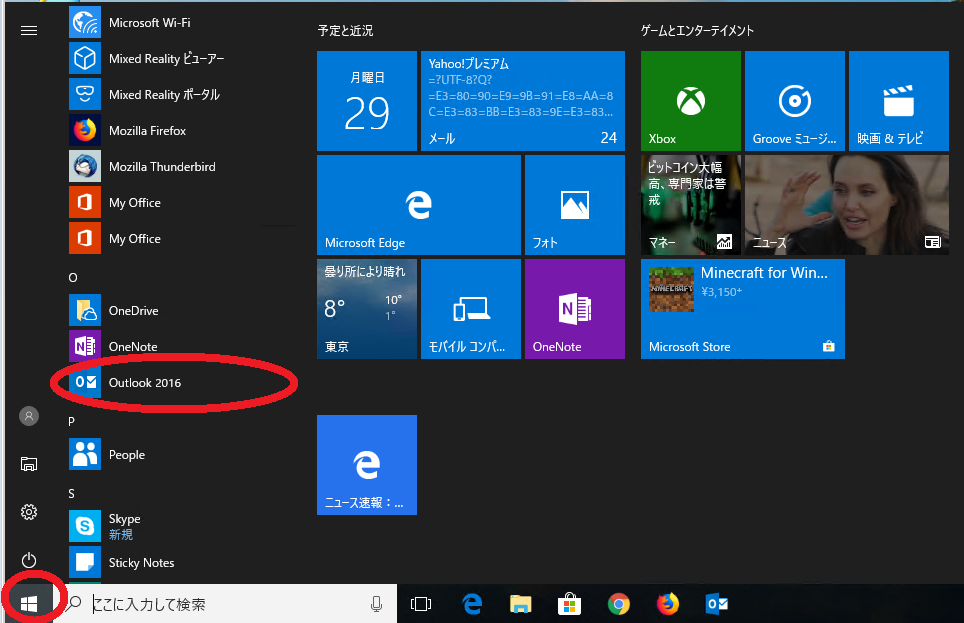Viewport: 964px width, 623px height.
Task: Expand the hamburger menu in Start
Action: point(29,30)
